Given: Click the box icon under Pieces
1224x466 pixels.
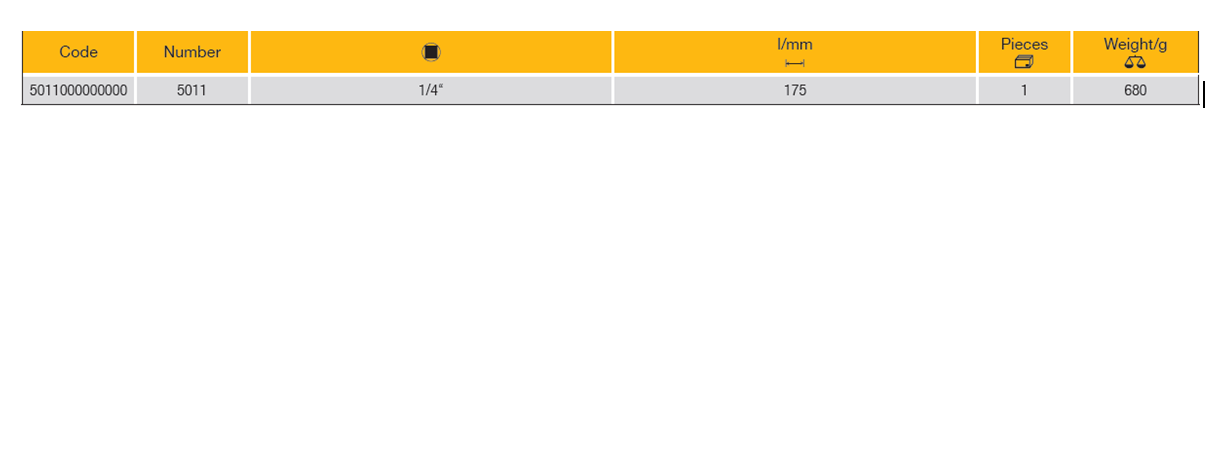Looking at the screenshot, I should click(1024, 62).
